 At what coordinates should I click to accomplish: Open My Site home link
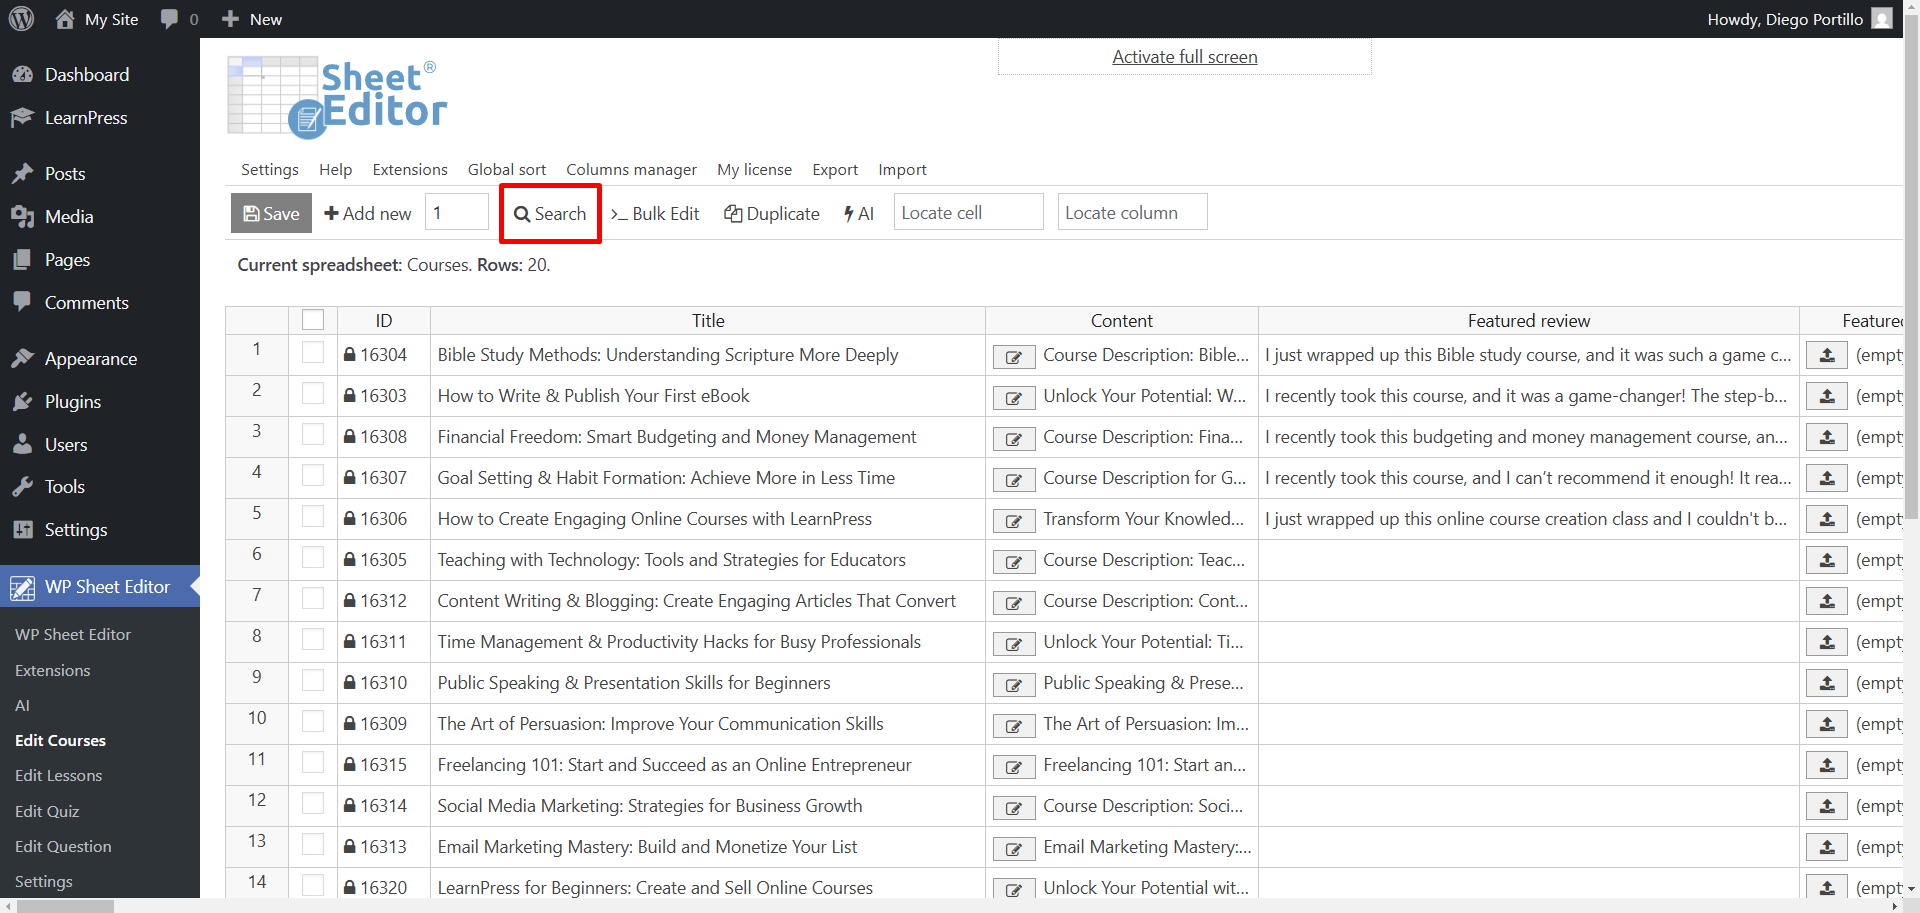pyautogui.click(x=97, y=19)
